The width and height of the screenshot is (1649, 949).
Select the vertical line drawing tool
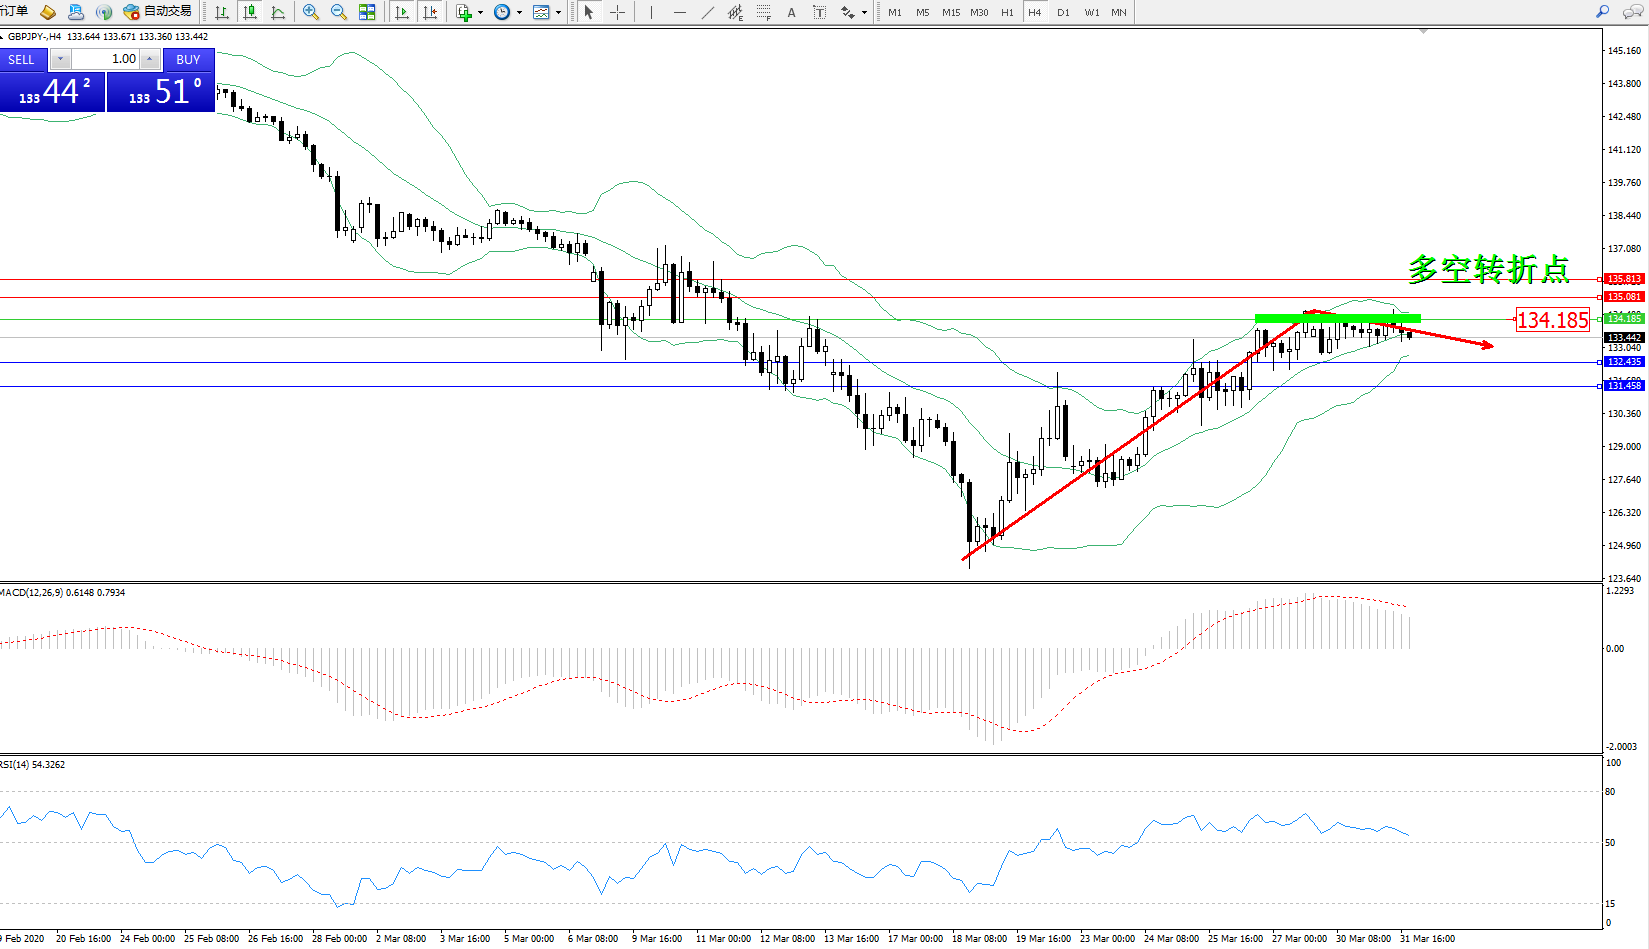tap(651, 12)
